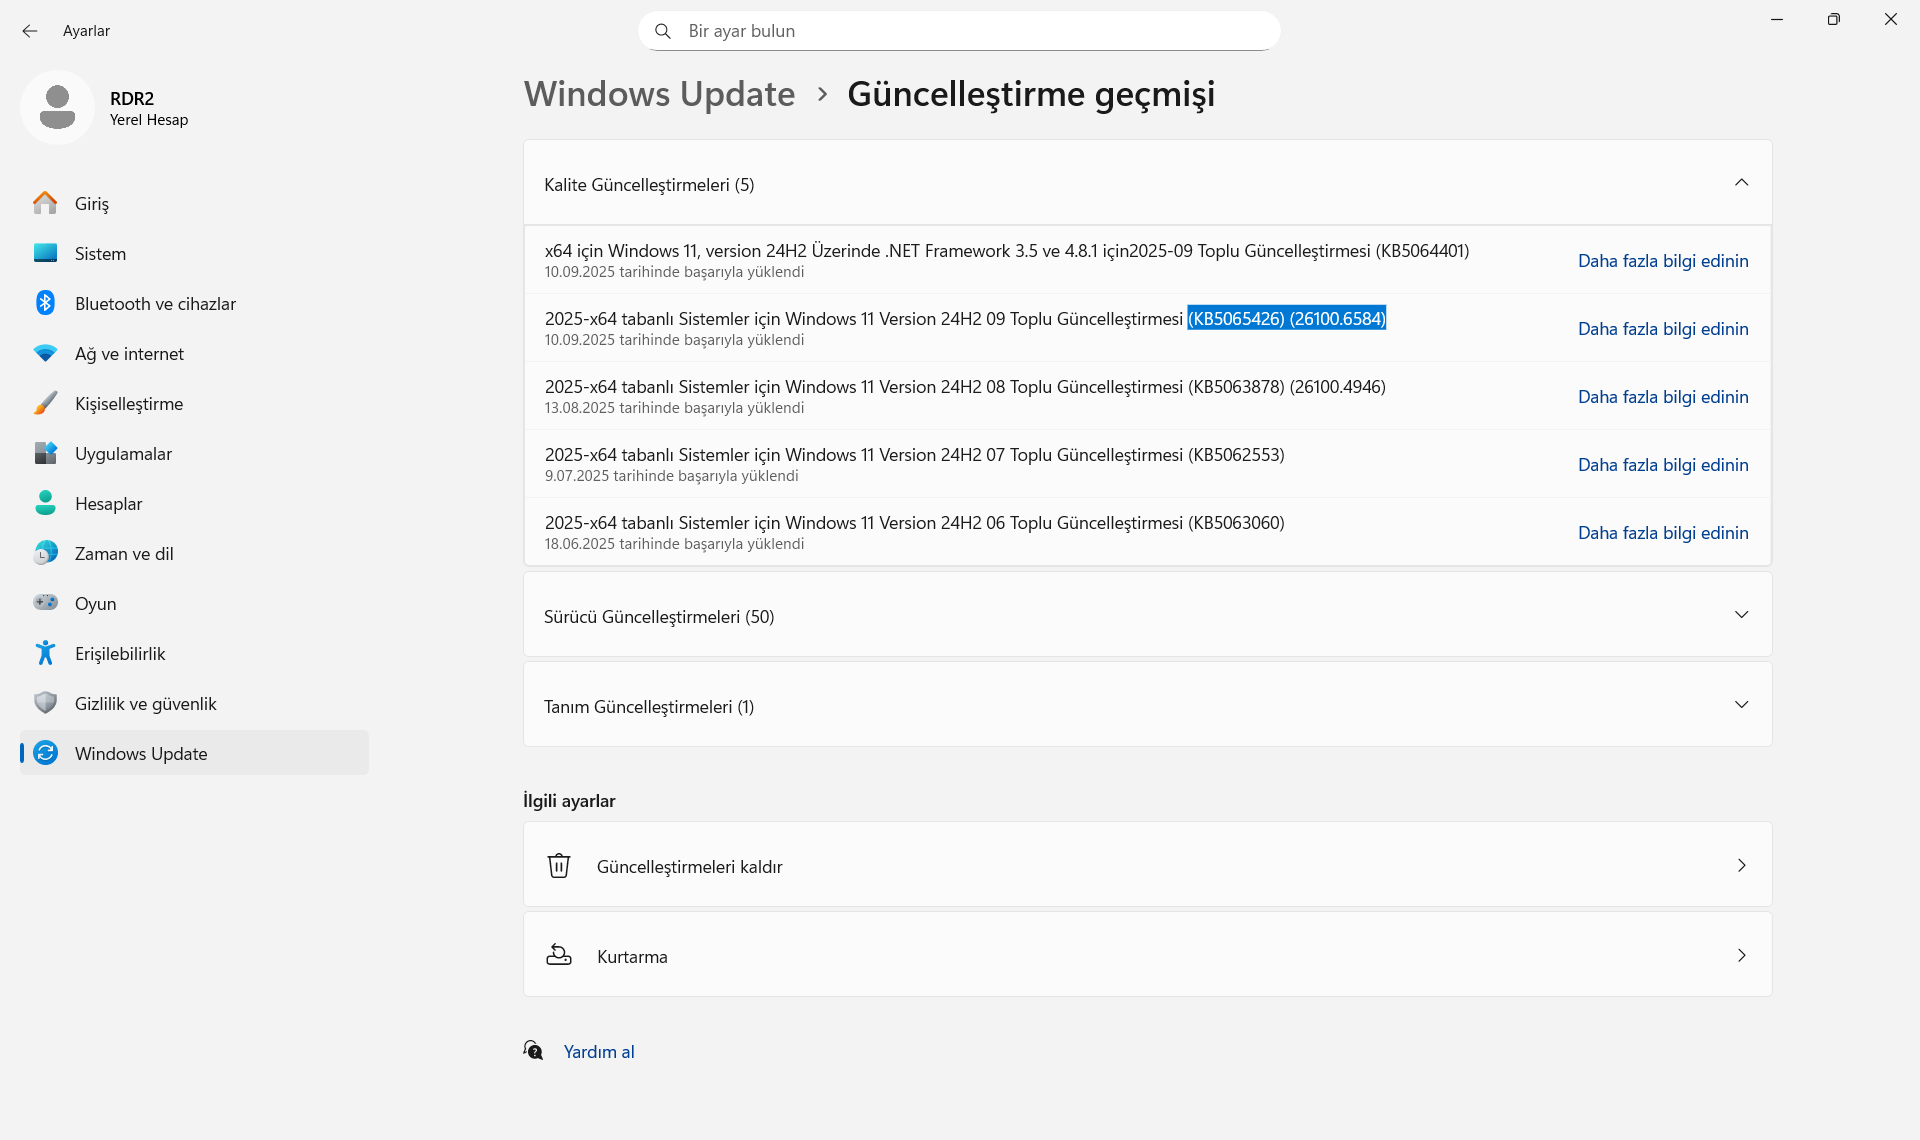Click the Erişilebilirlik figure icon
This screenshot has height=1140, width=1920.
point(45,653)
